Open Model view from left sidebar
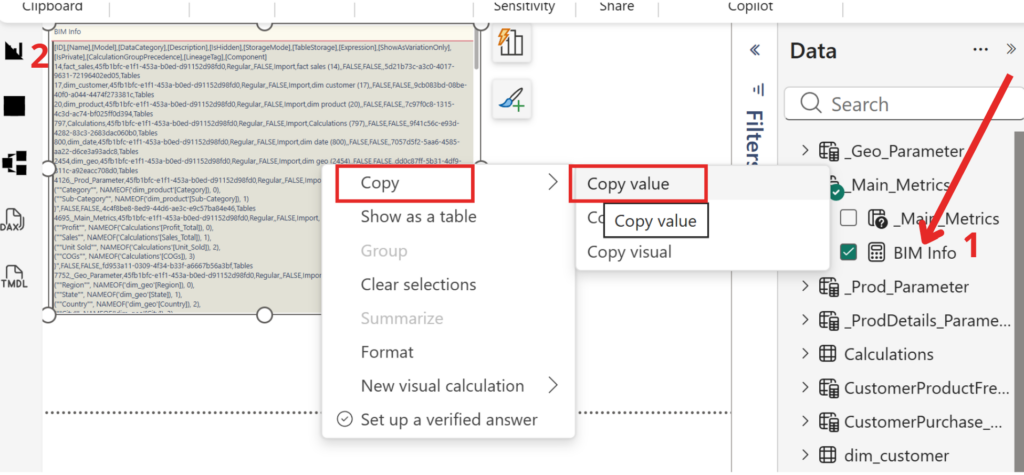Screen dimensions: 1024x475 tap(14, 163)
